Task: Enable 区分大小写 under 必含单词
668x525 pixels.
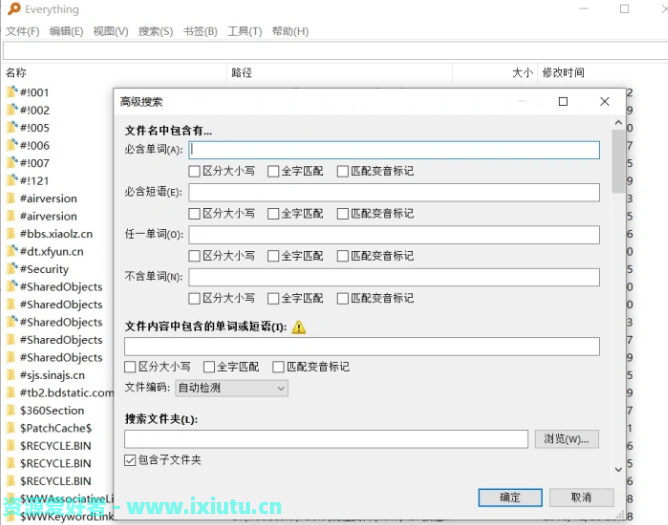Action: pos(194,171)
